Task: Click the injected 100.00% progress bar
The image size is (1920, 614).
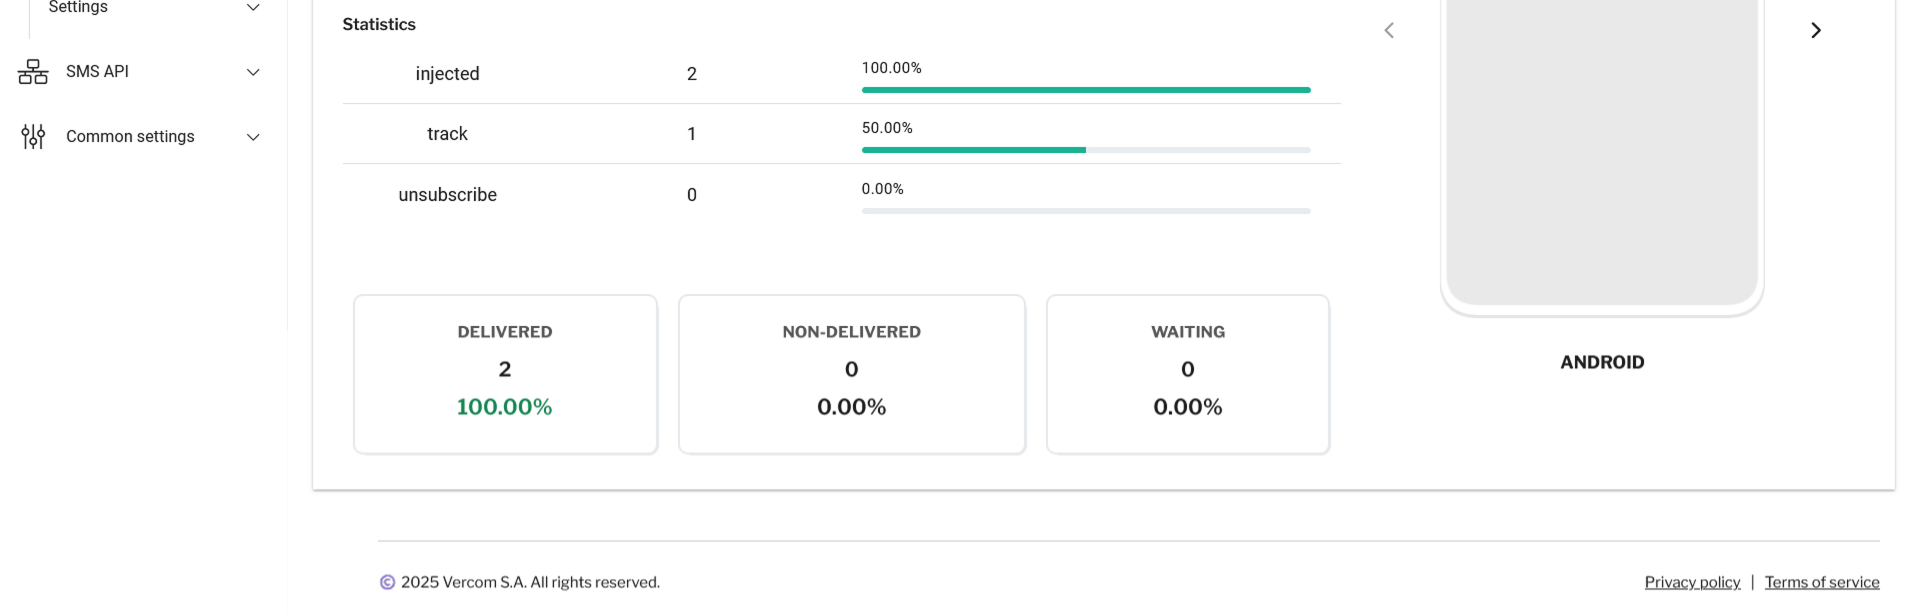Action: click(1085, 90)
